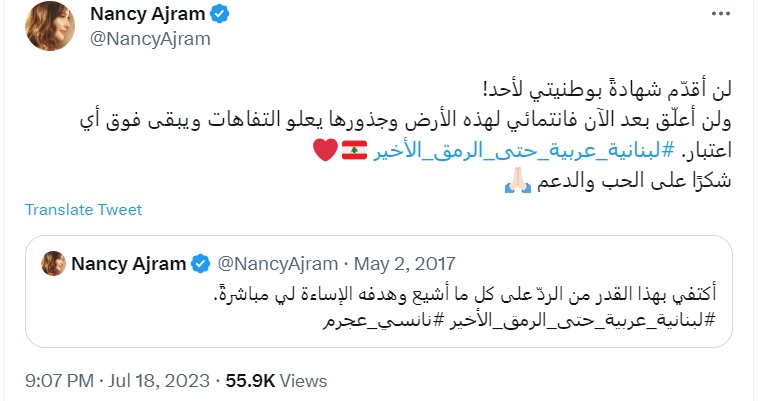Click the small avatar in the quoted tweet
The image size is (767, 401).
click(x=53, y=264)
